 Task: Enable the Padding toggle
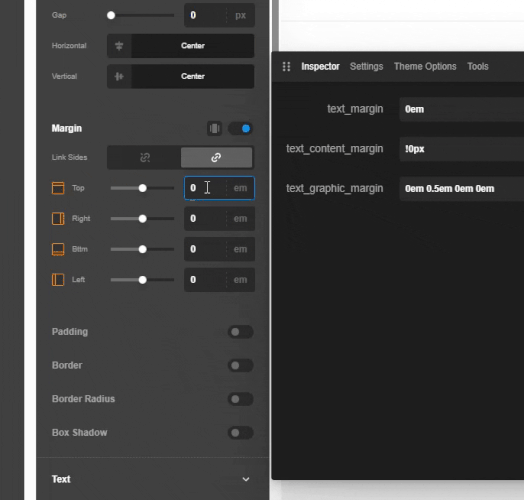[x=241, y=332]
